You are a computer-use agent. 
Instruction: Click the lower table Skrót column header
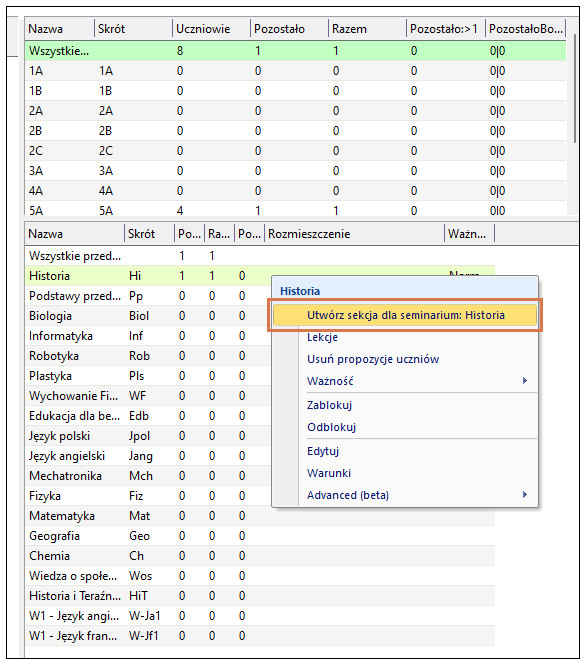[x=150, y=234]
